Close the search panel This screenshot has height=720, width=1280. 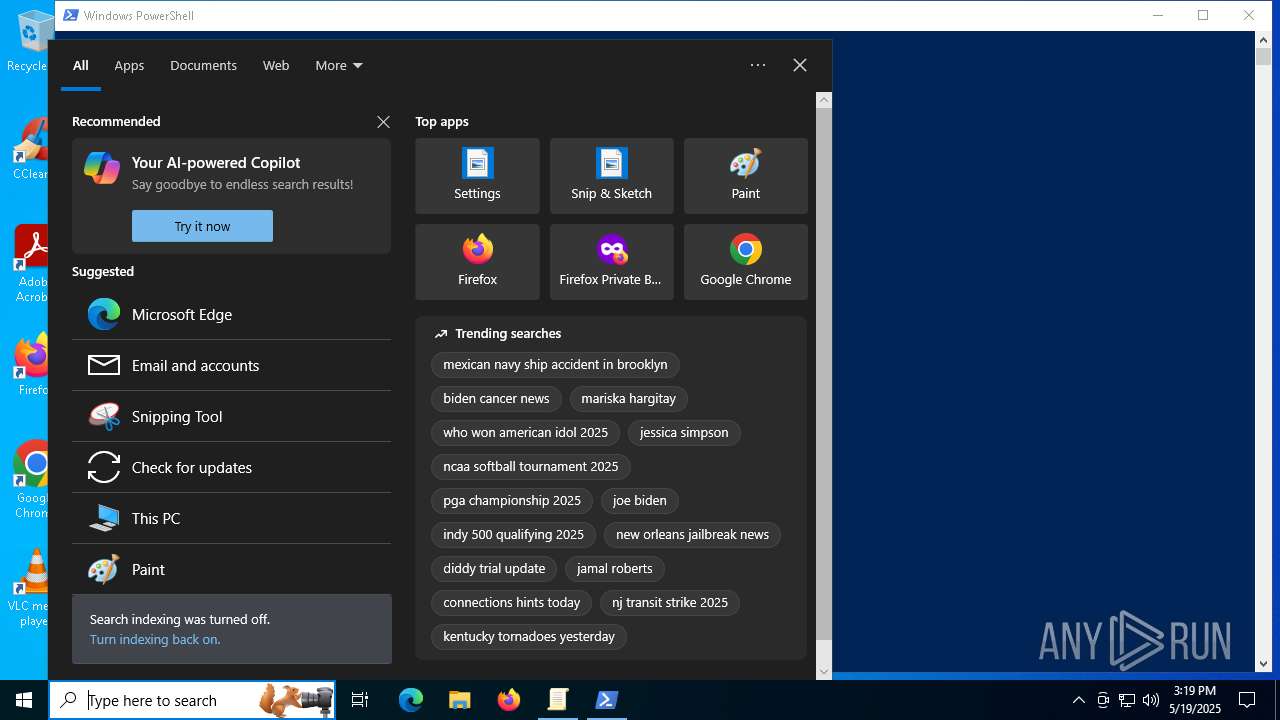tap(800, 65)
